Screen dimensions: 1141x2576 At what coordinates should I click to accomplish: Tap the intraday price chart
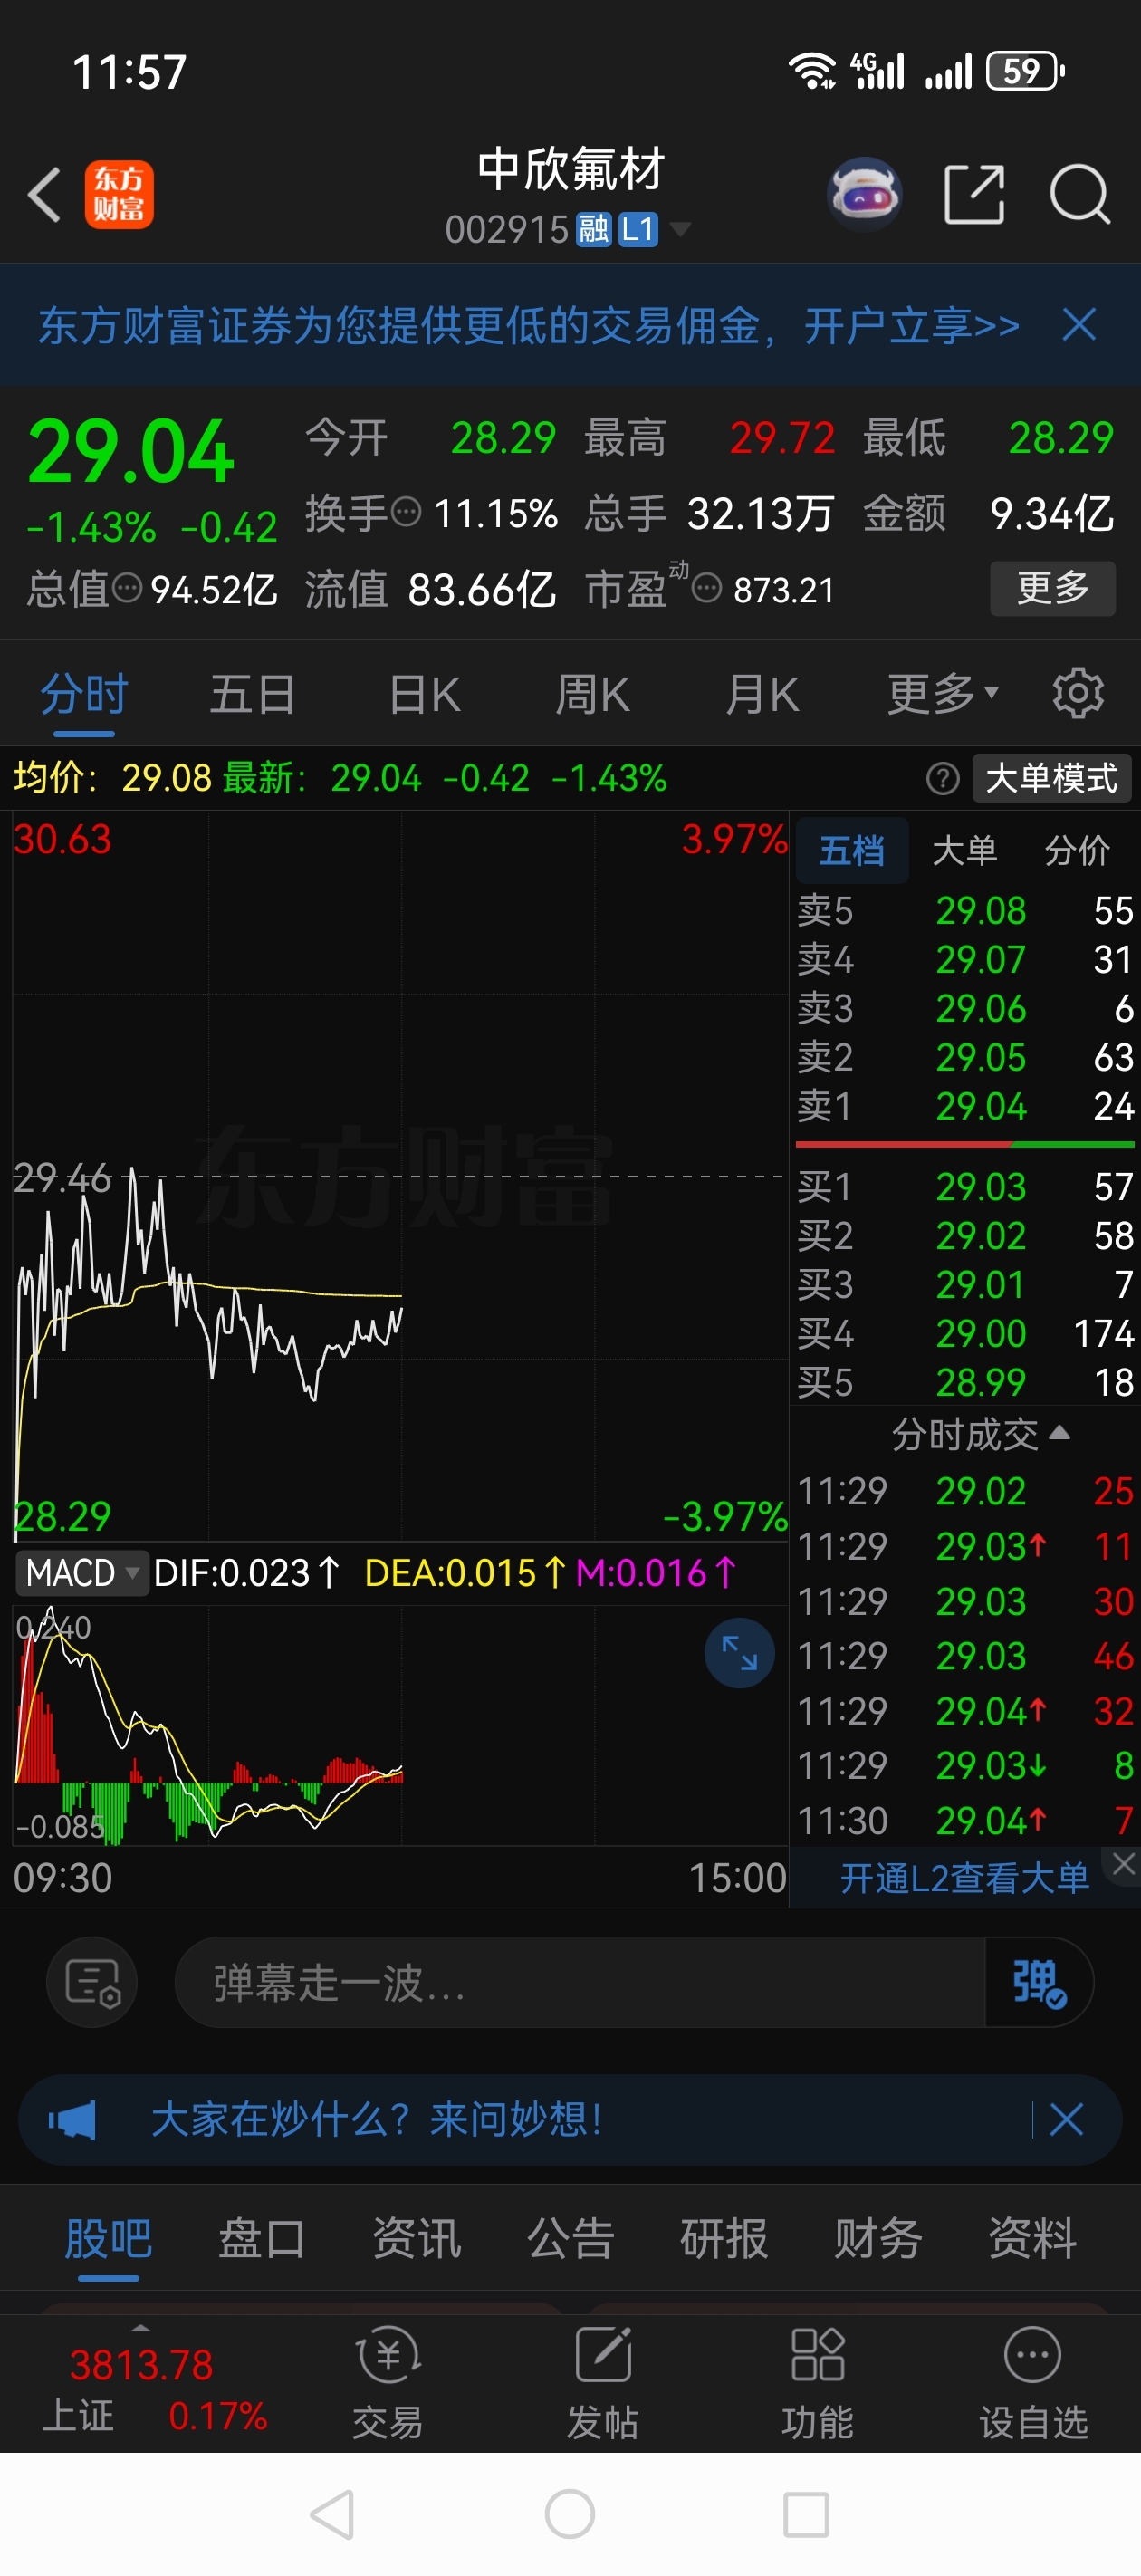pyautogui.click(x=400, y=1176)
